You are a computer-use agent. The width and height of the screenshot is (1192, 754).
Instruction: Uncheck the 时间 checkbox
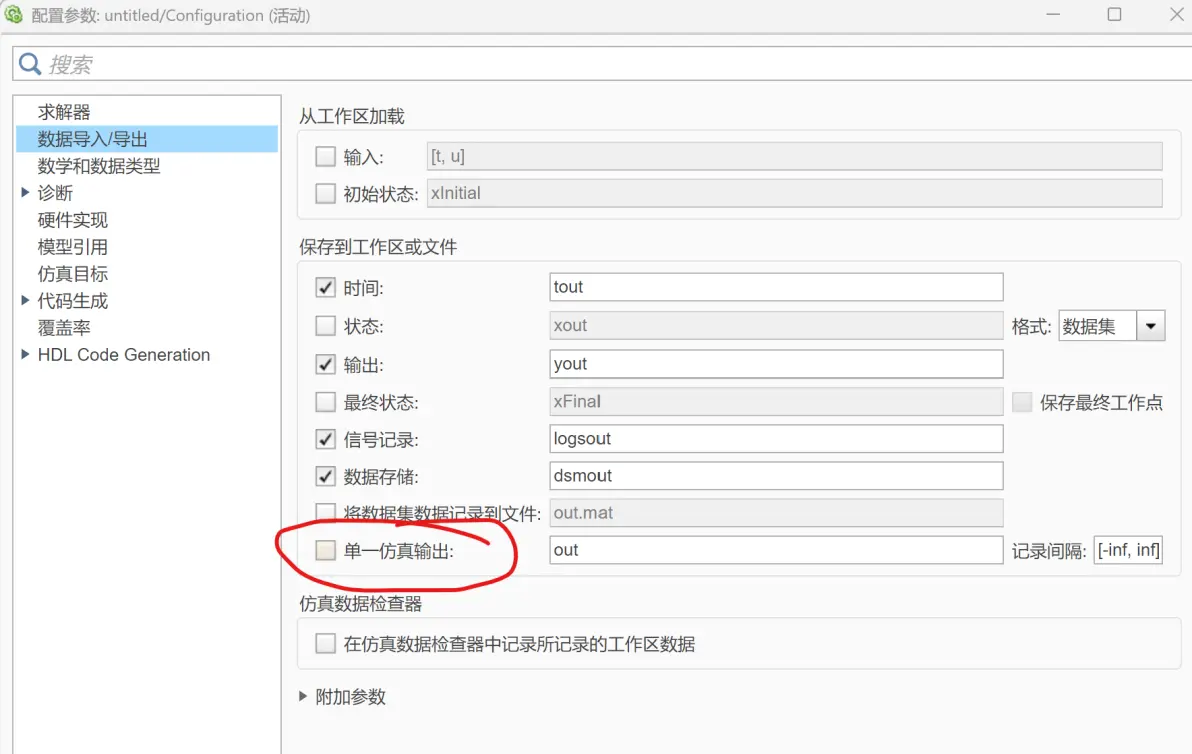pyautogui.click(x=325, y=287)
